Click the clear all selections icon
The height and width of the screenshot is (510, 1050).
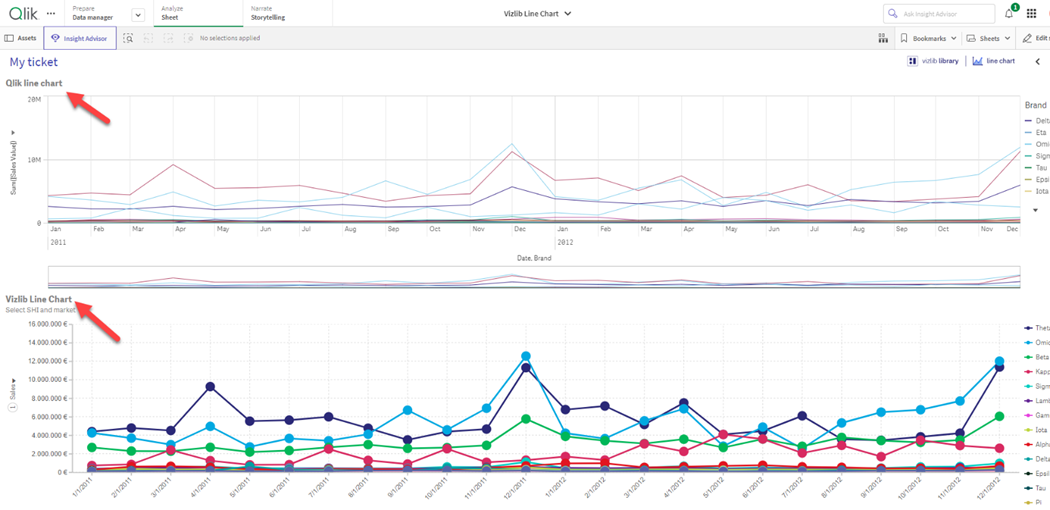tap(189, 38)
